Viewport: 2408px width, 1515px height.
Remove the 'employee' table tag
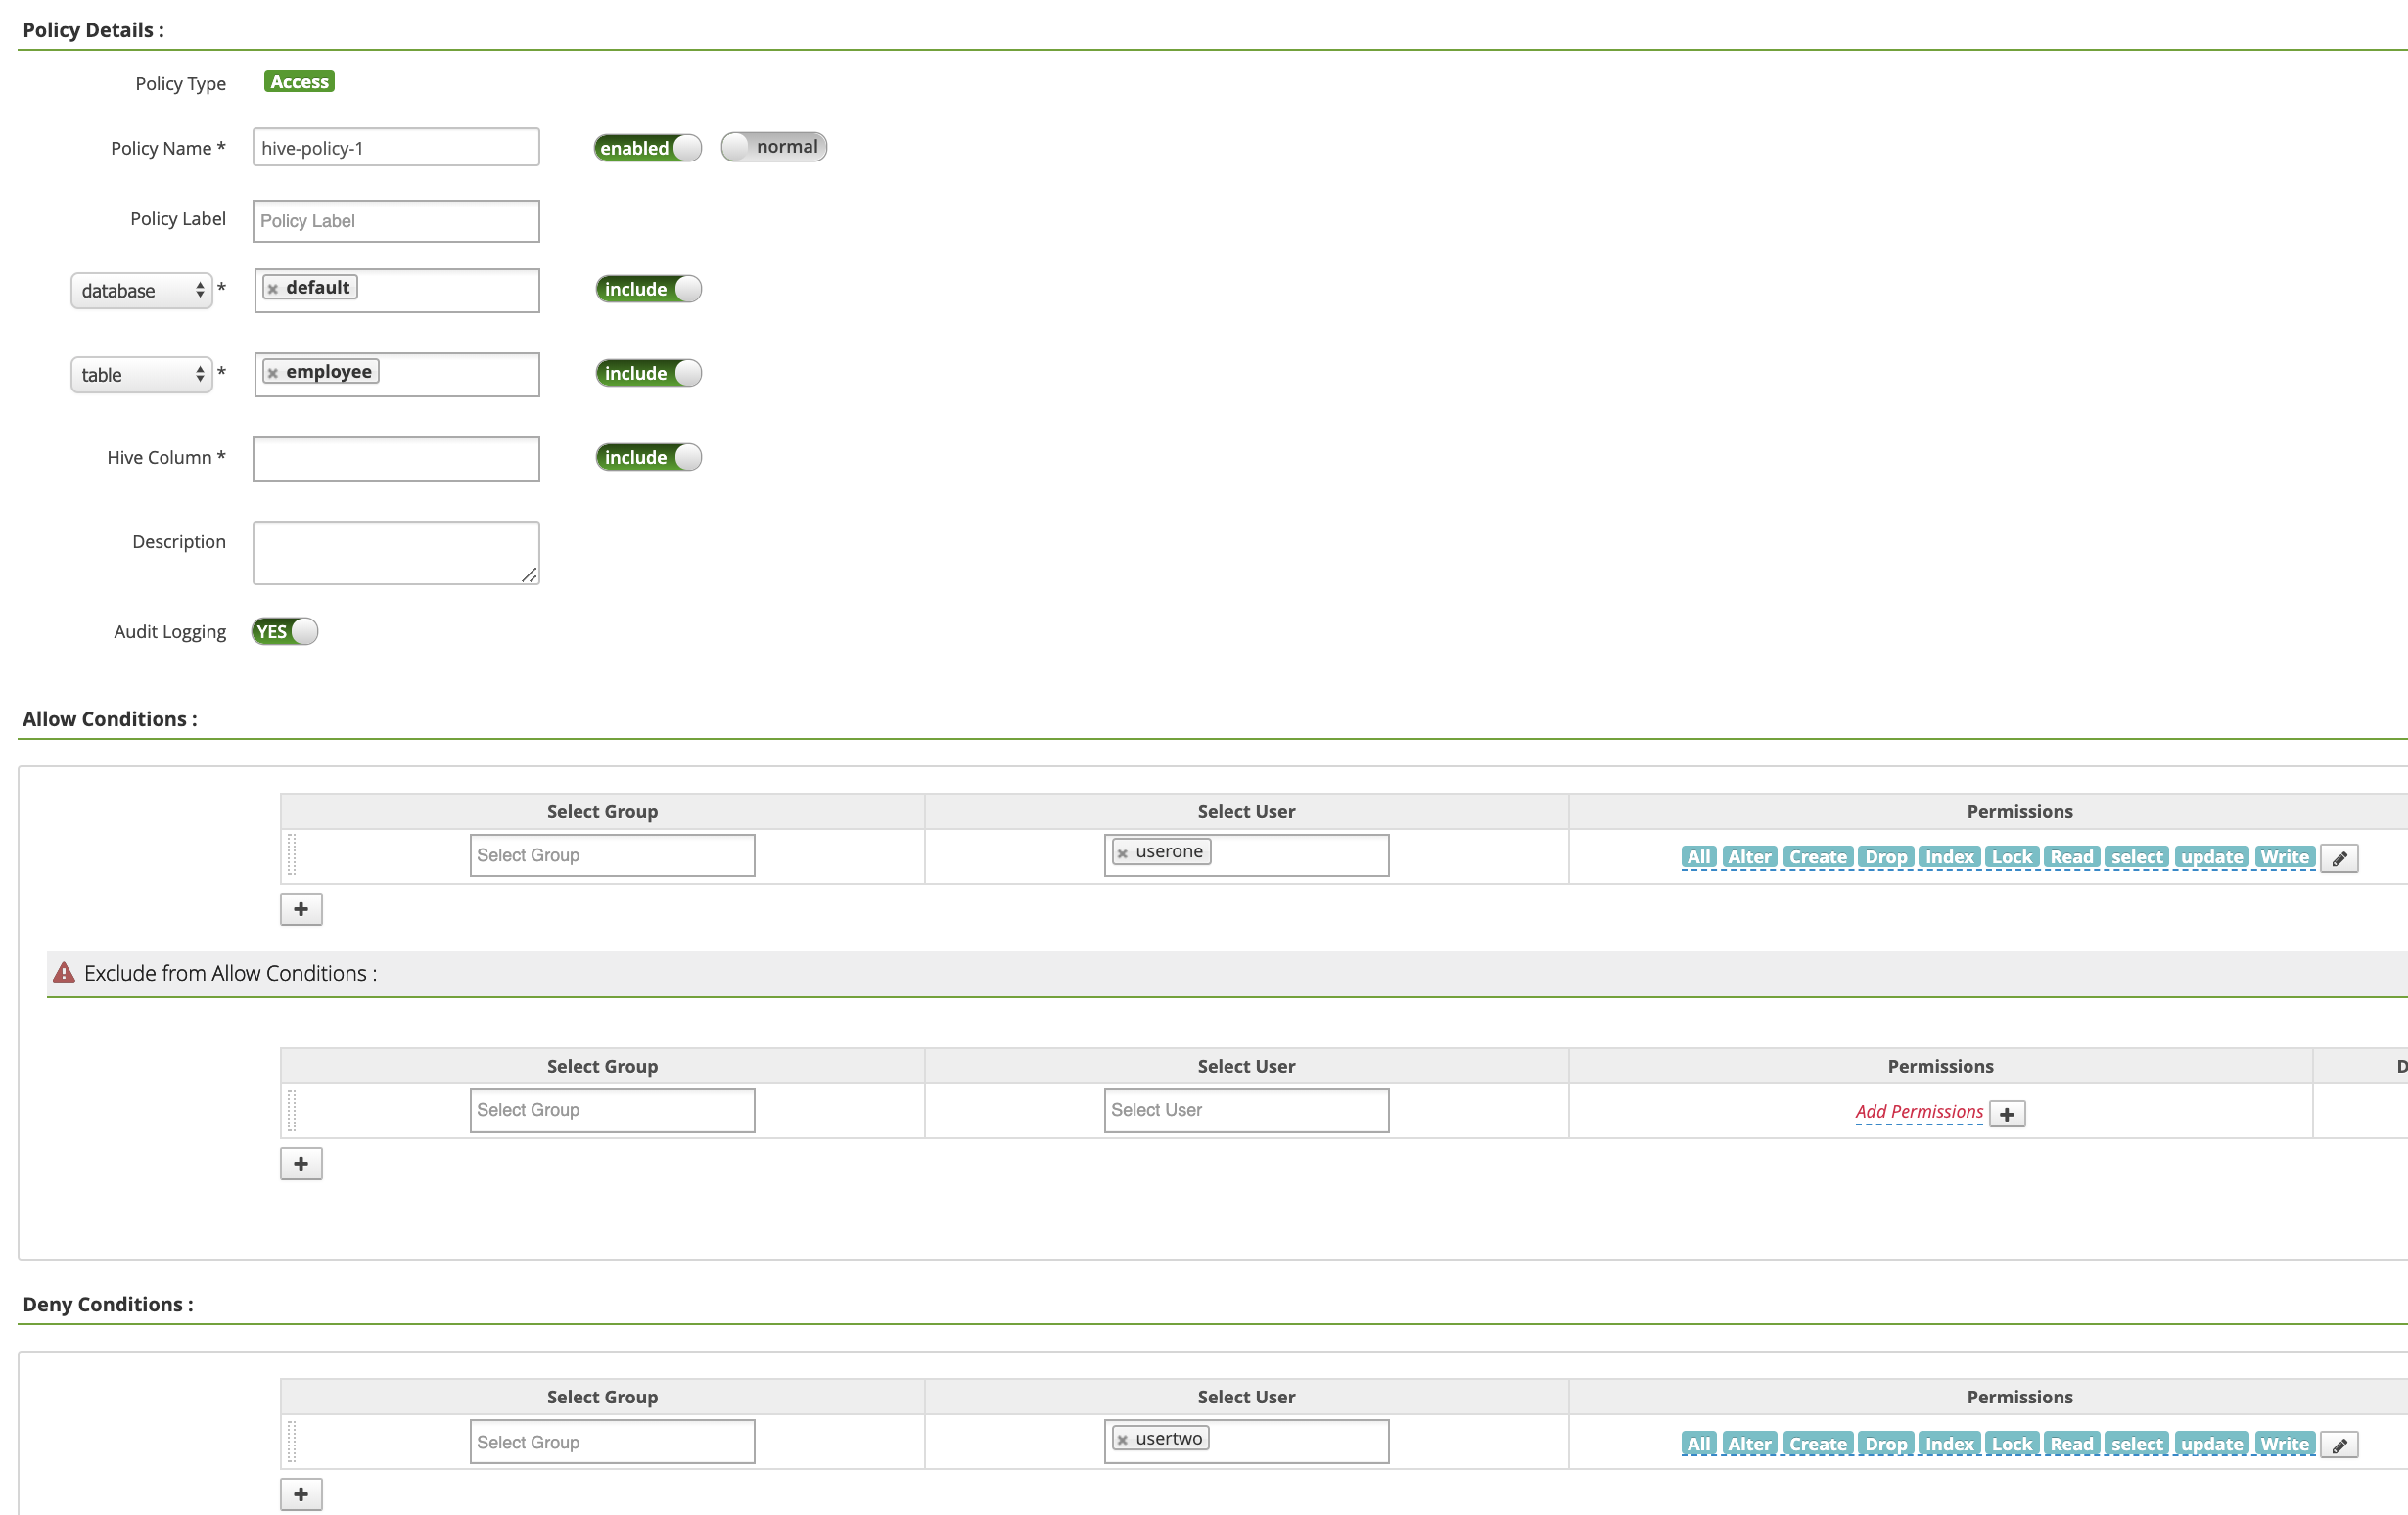[272, 373]
